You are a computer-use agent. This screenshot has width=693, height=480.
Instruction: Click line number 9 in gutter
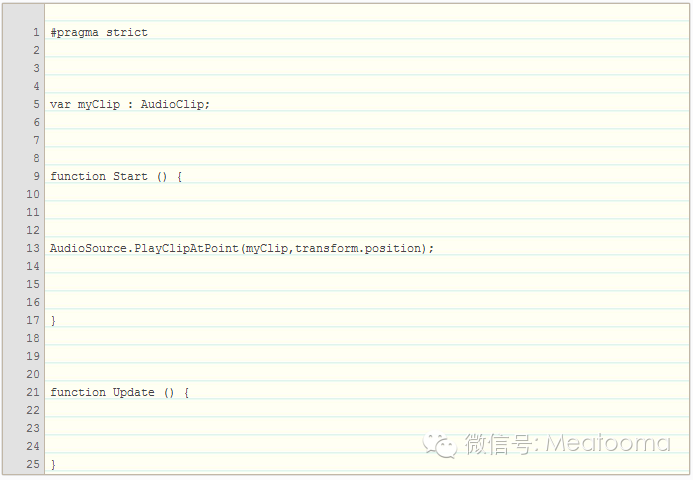click(36, 176)
